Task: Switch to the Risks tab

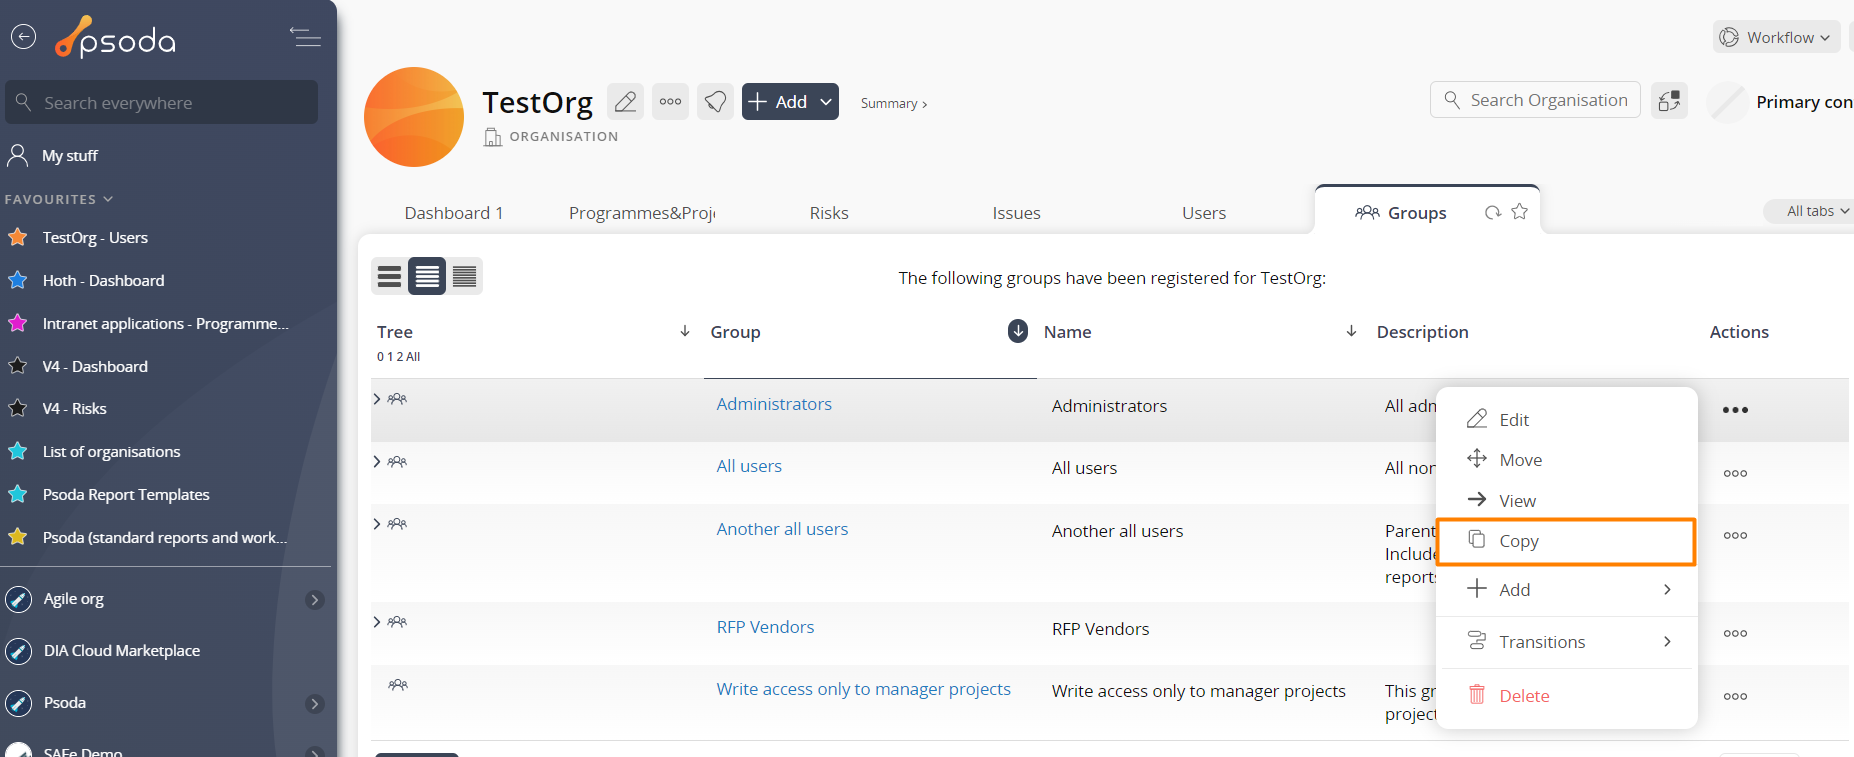Action: pyautogui.click(x=828, y=213)
